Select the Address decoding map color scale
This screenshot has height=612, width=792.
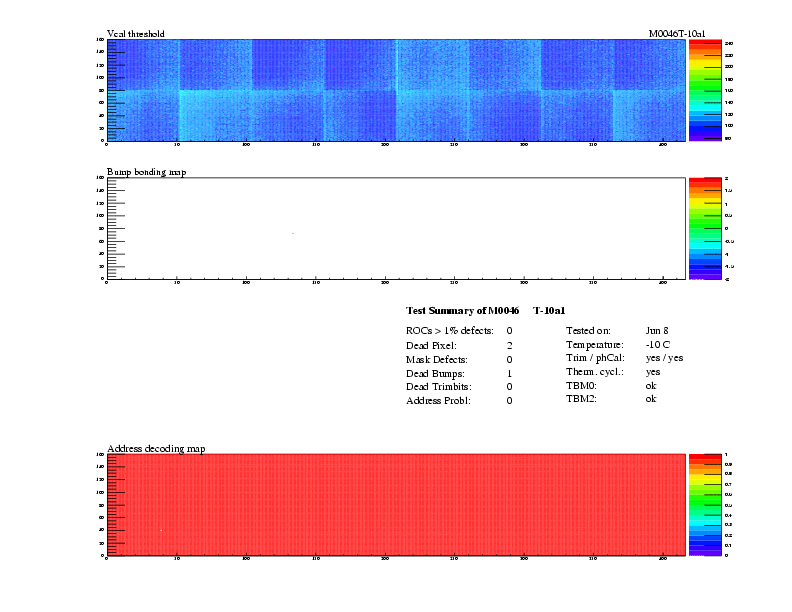705,504
